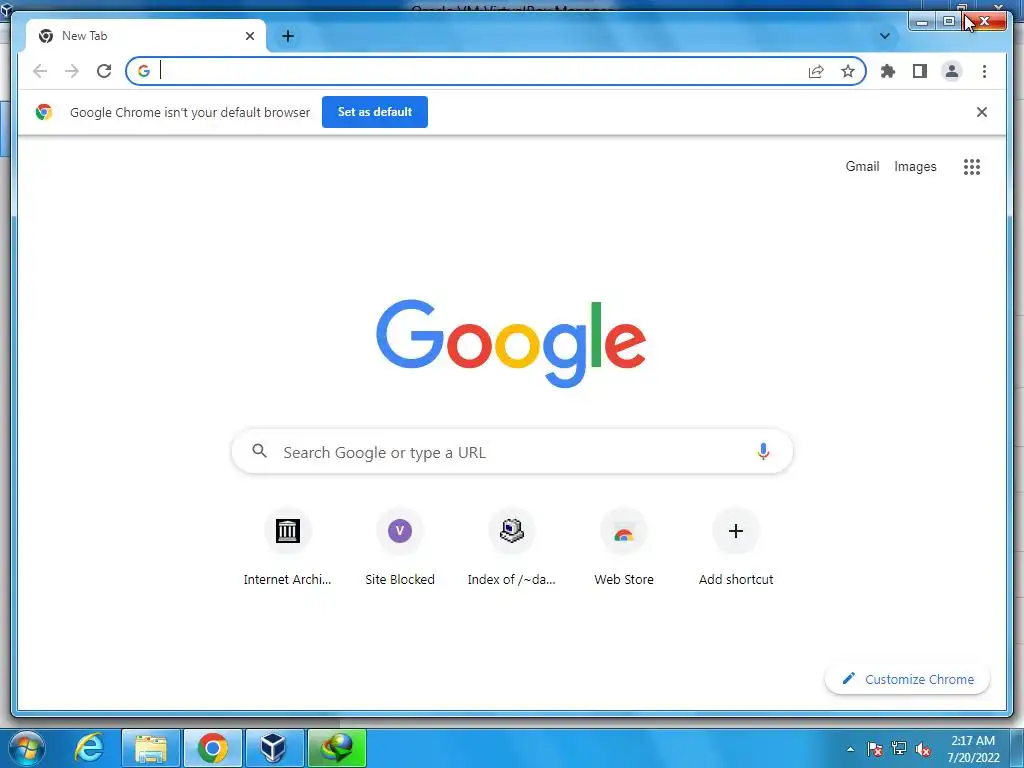Launch Internet Explorer from taskbar
The height and width of the screenshot is (768, 1024).
click(88, 748)
